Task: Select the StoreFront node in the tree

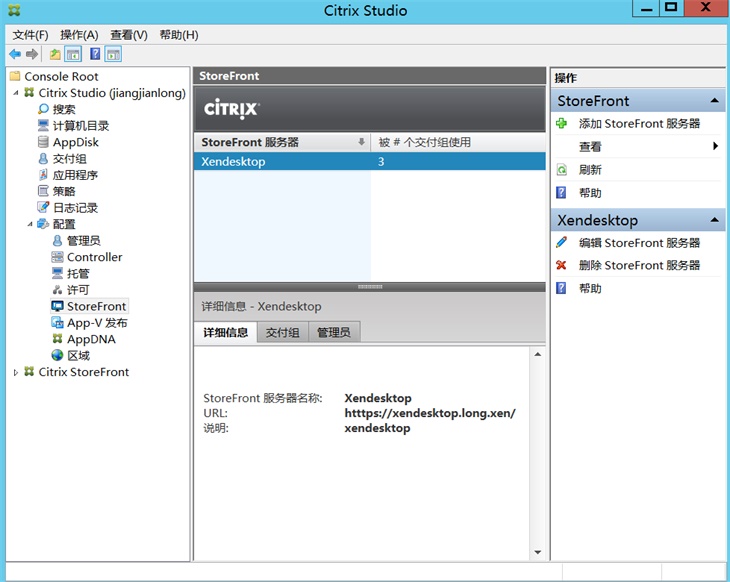Action: pyautogui.click(x=96, y=306)
